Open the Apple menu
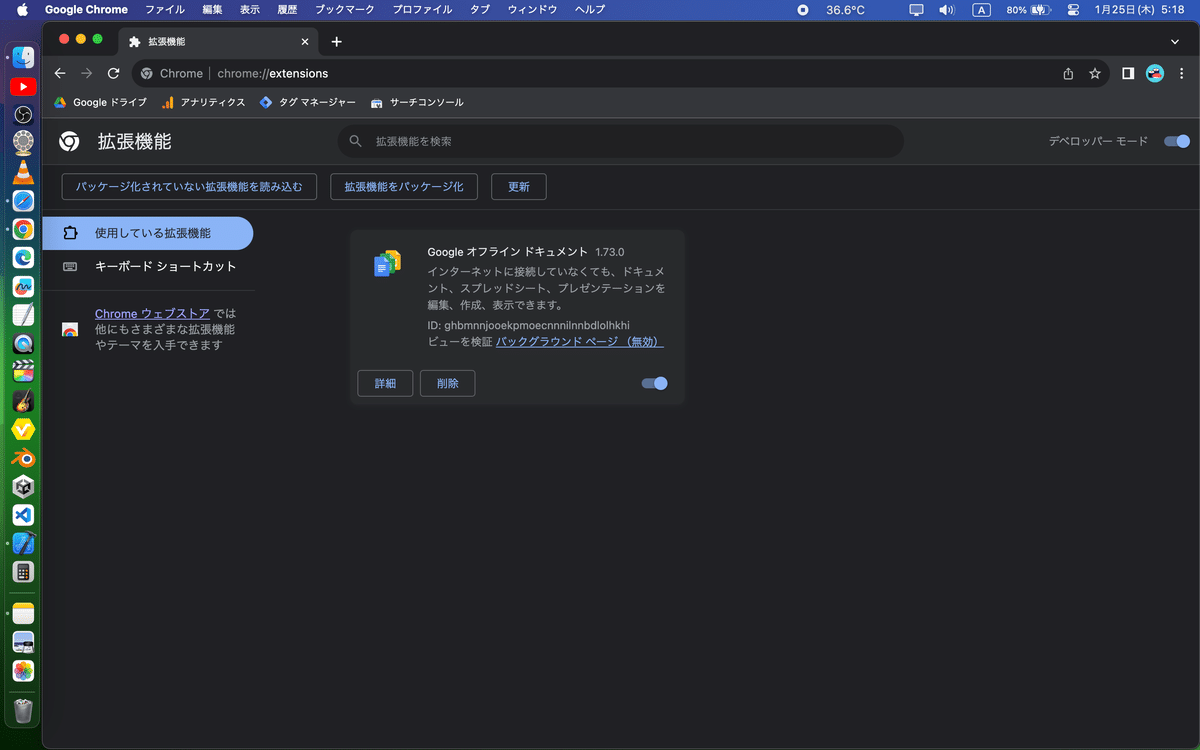The image size is (1200, 750). [x=22, y=9]
